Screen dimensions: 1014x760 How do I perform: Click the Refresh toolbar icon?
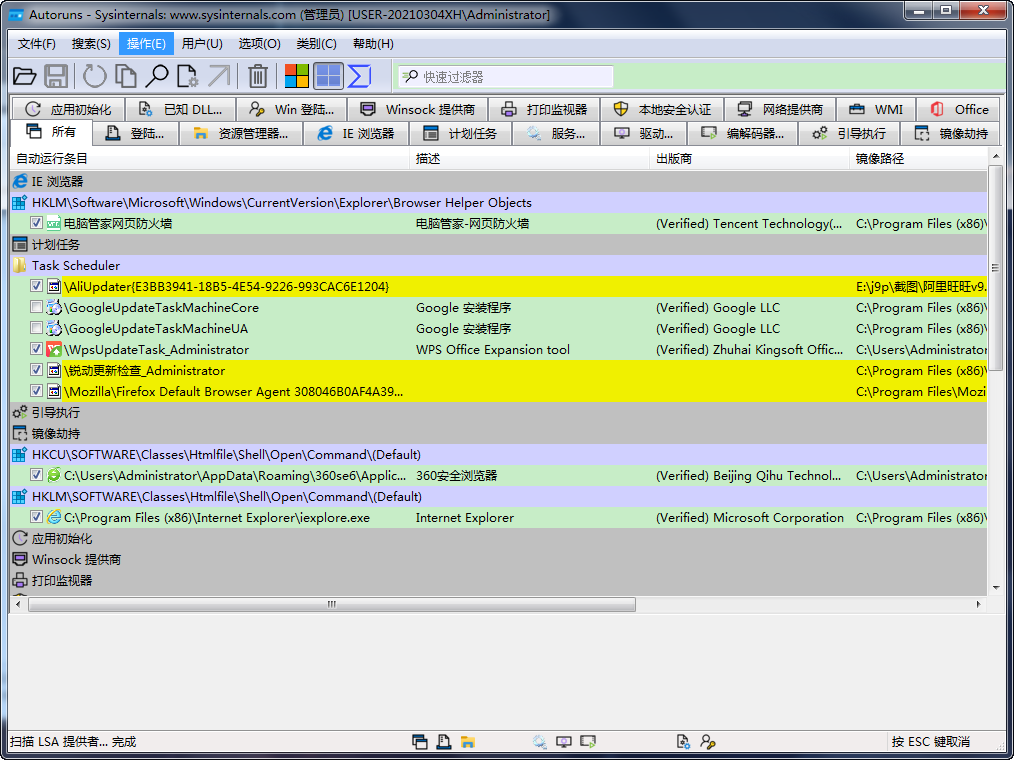click(94, 76)
